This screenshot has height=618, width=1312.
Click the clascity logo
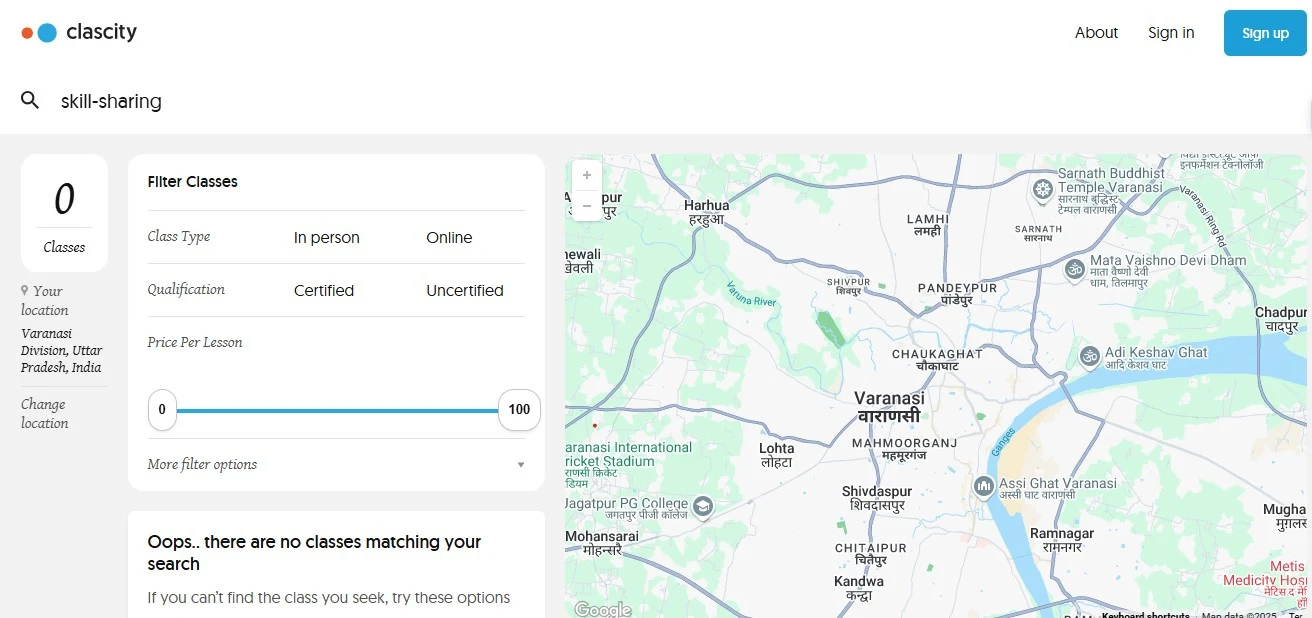[x=79, y=32]
